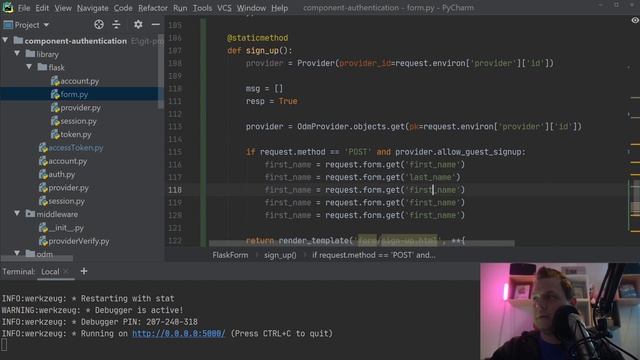
Task: Open the Edit menu
Action: pyautogui.click(x=42, y=8)
